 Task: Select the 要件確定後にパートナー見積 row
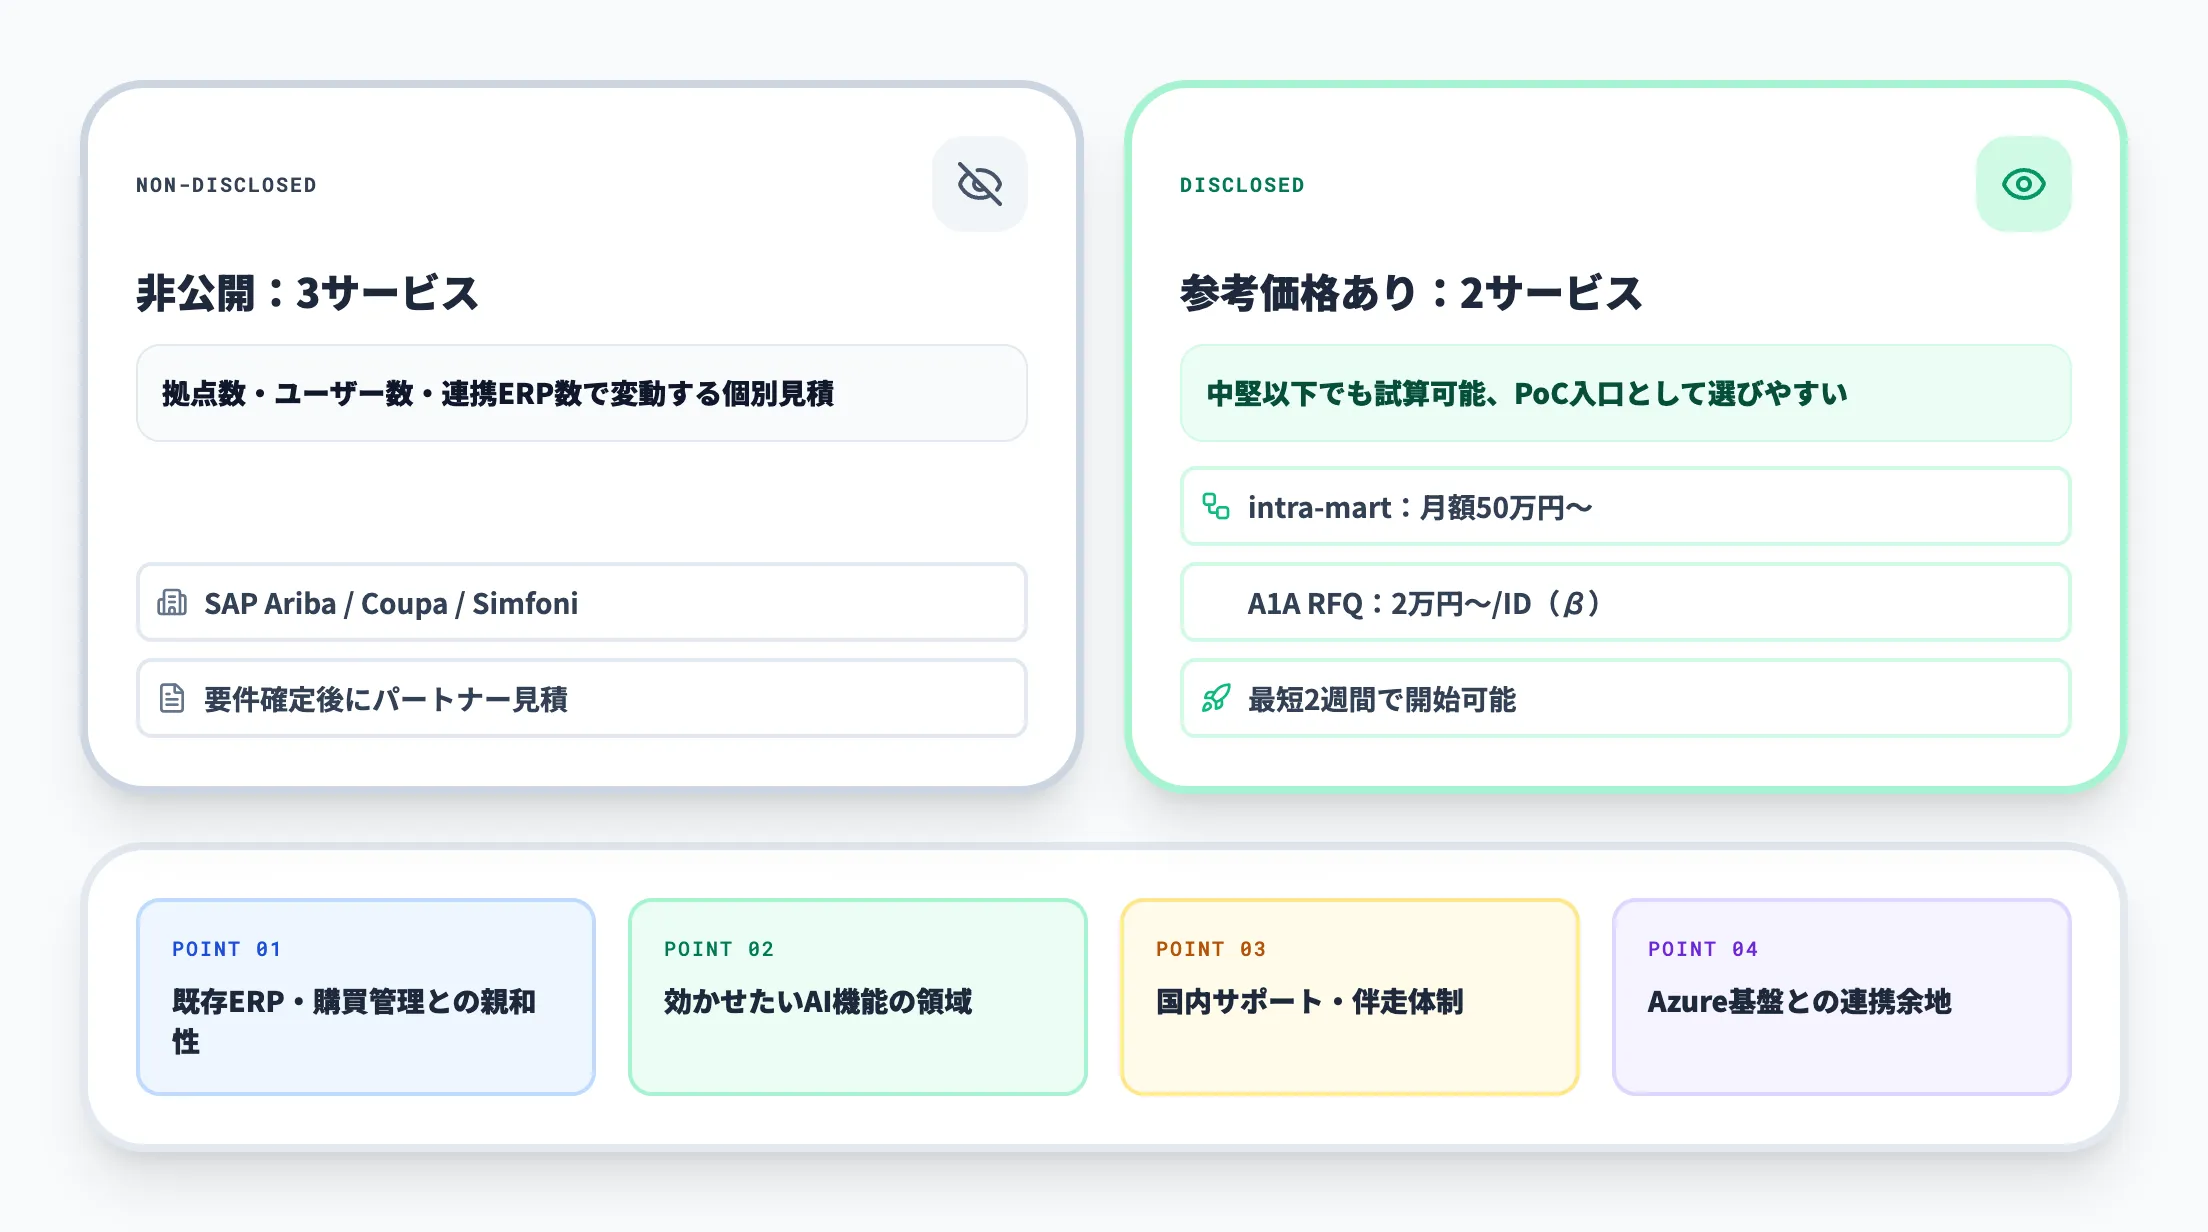click(582, 698)
